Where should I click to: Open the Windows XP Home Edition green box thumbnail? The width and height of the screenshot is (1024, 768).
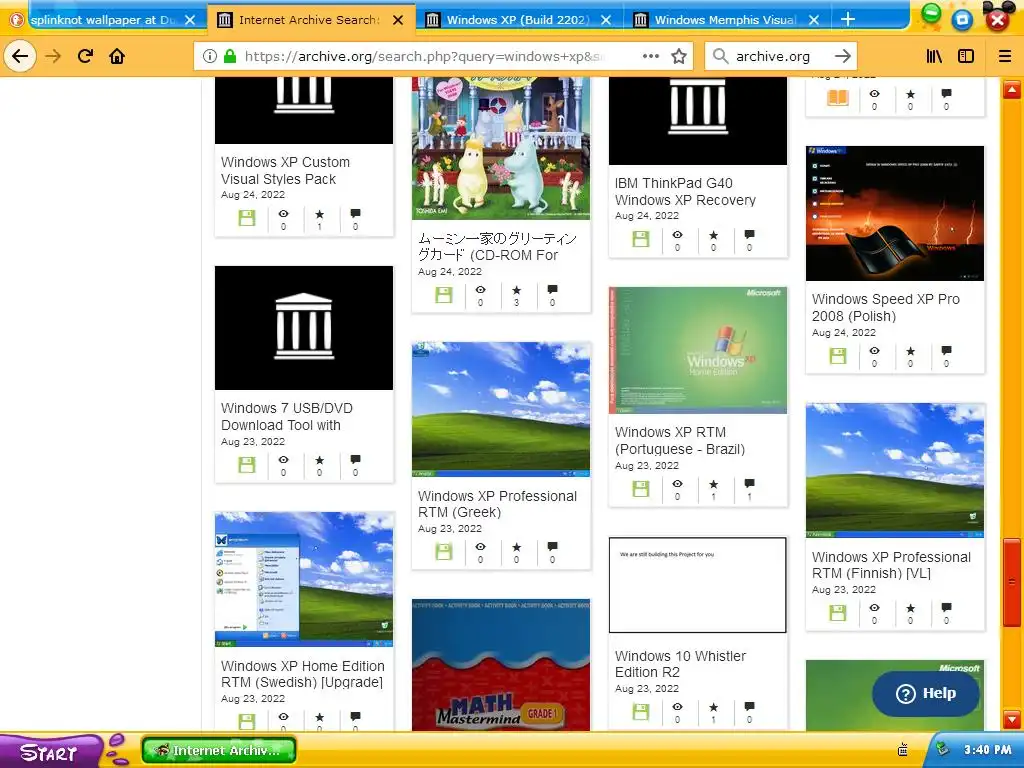coord(697,350)
